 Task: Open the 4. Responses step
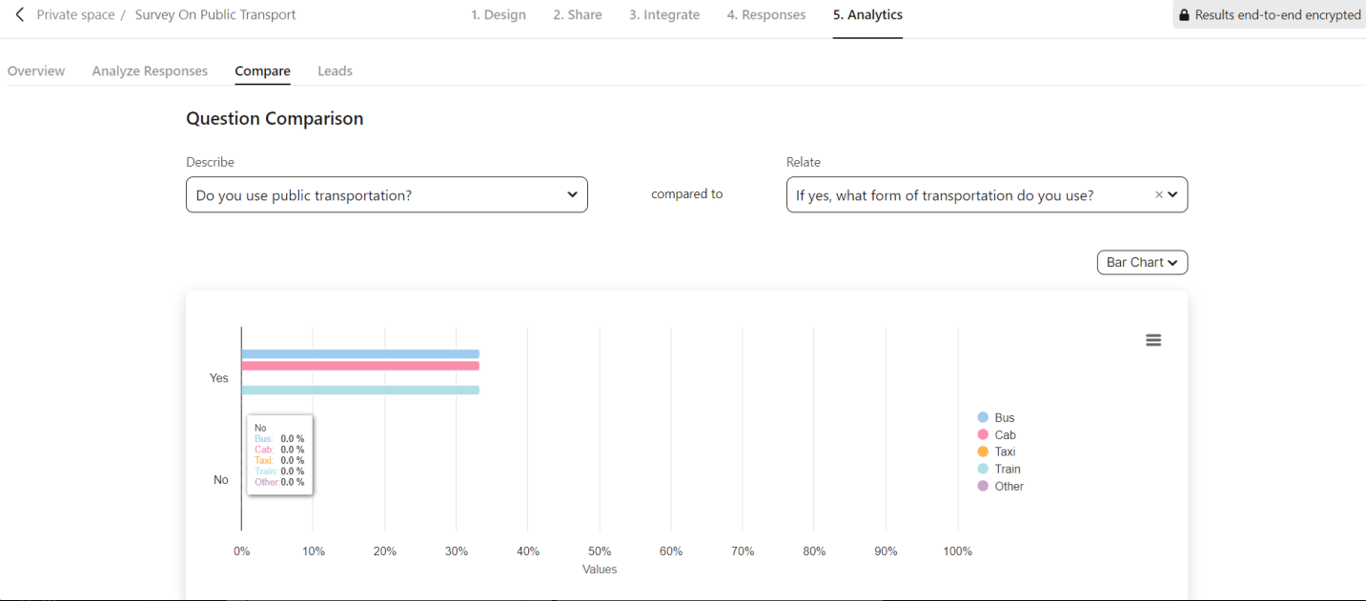[766, 15]
